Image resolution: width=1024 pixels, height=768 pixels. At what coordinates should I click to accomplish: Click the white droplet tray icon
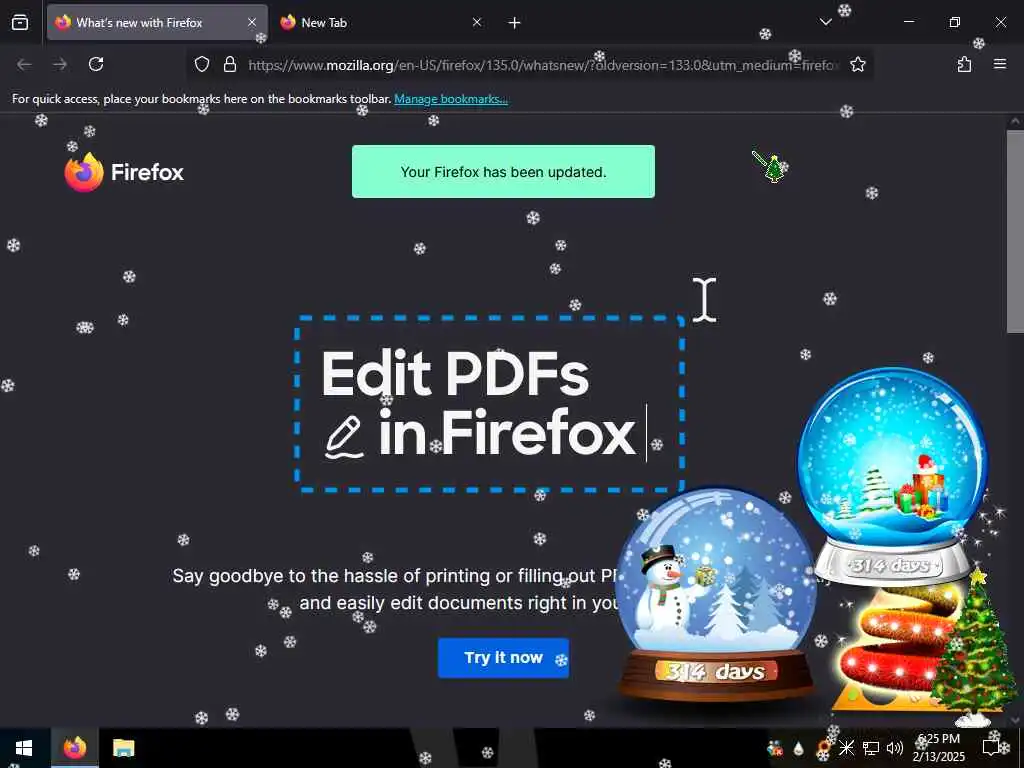click(x=798, y=748)
